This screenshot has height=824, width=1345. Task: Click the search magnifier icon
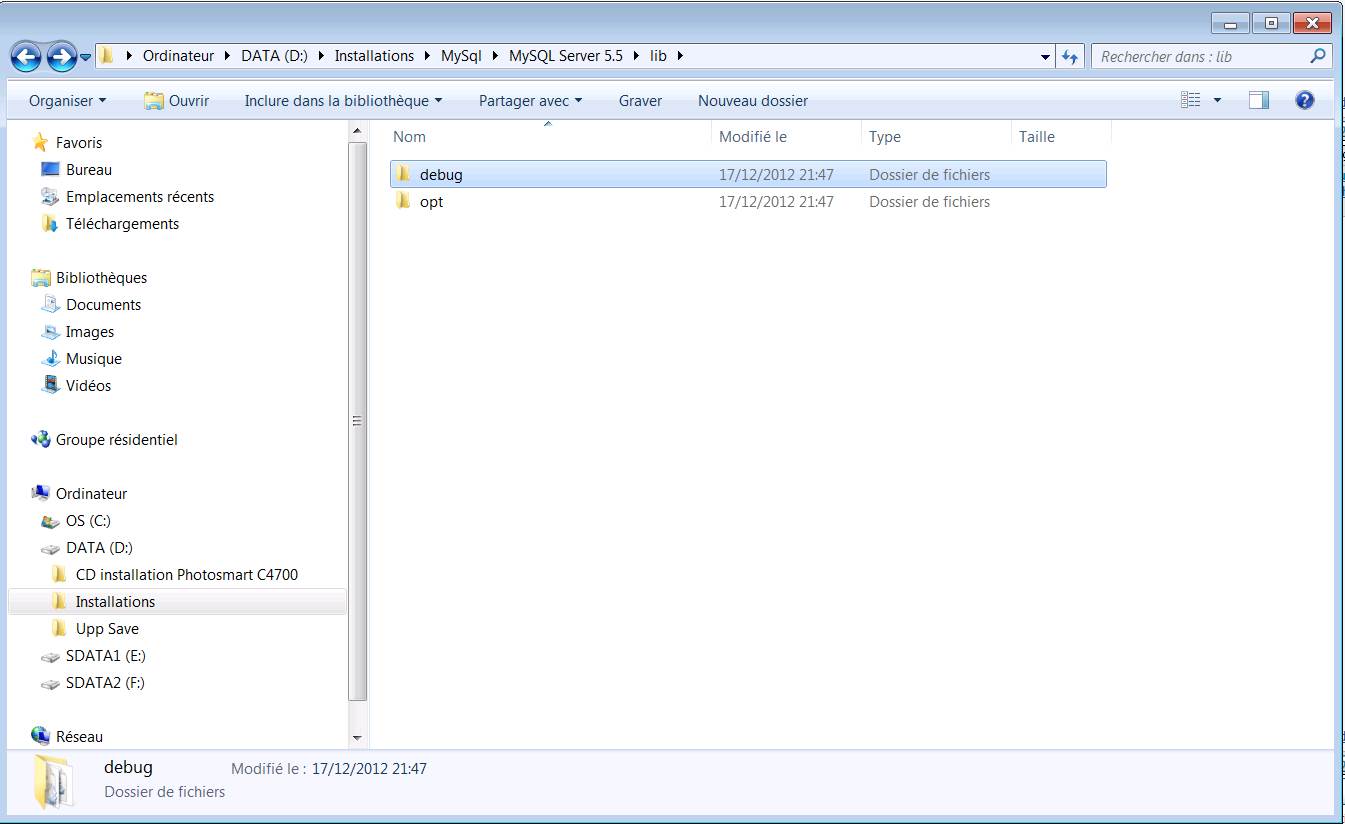pos(1318,57)
